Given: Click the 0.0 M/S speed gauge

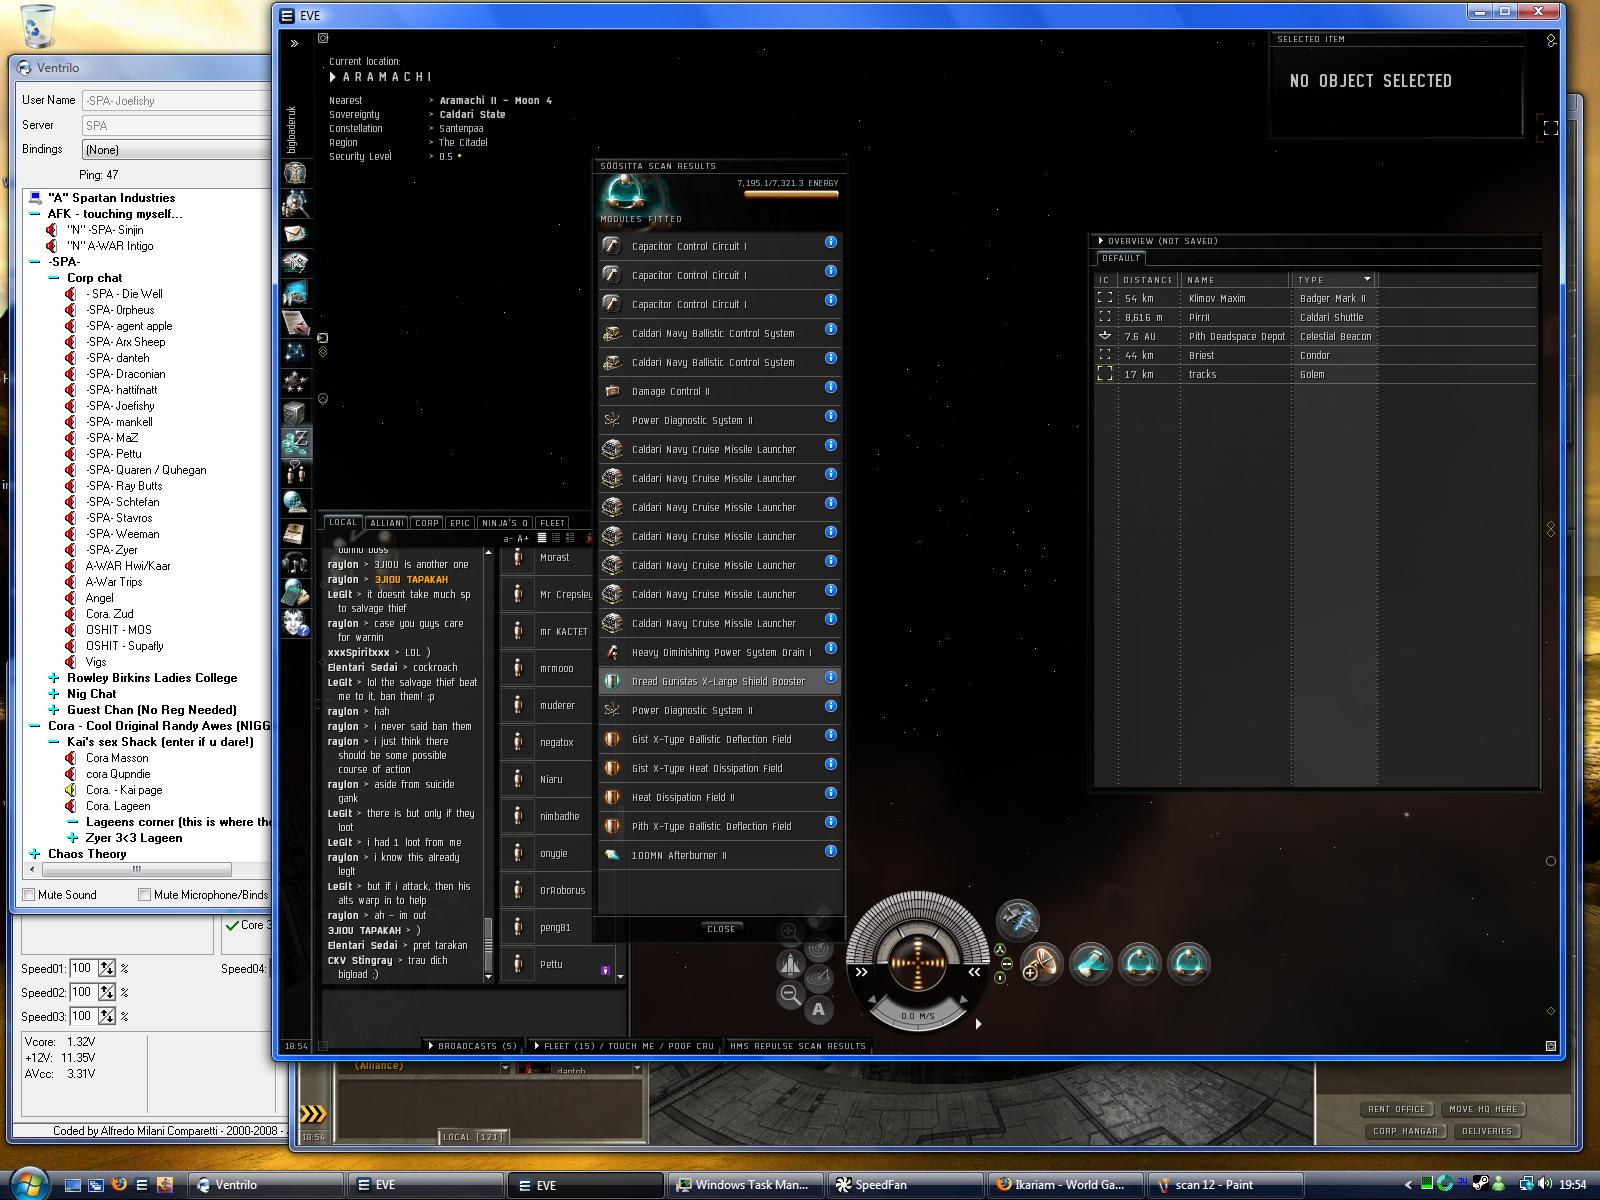Looking at the screenshot, I should tap(917, 1016).
